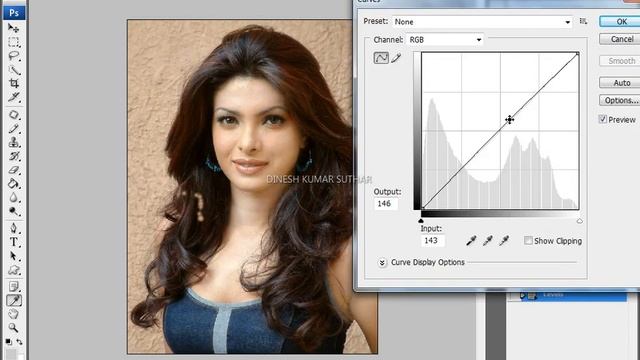Click the Auto button

coord(621,83)
